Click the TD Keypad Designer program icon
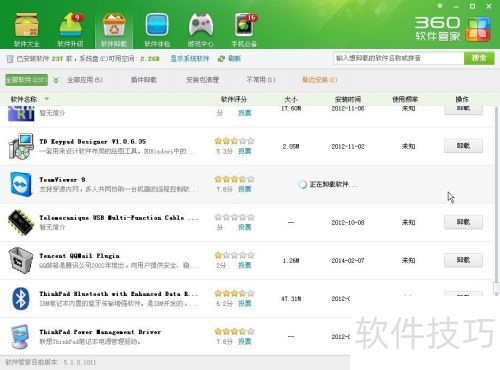Screen dimensions: 500x370 pyautogui.click(x=21, y=146)
